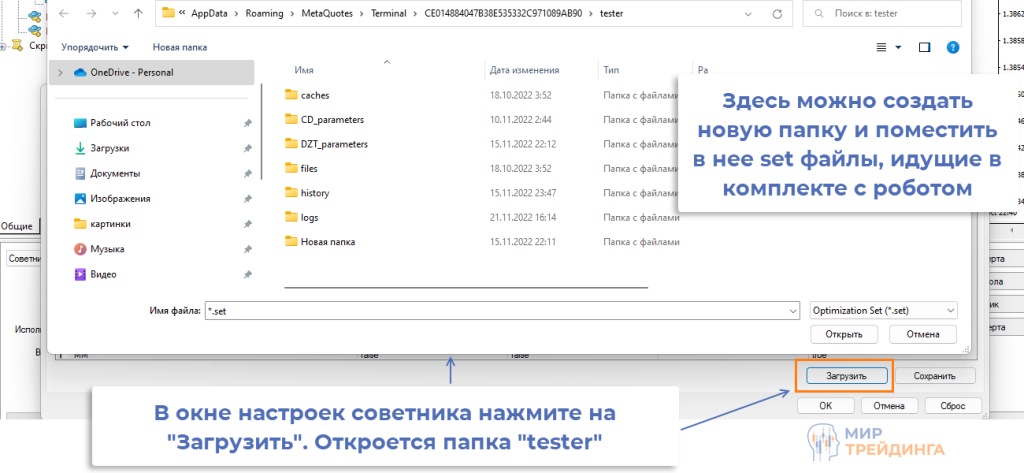Click 'OK' in advisor settings window

pos(825,406)
